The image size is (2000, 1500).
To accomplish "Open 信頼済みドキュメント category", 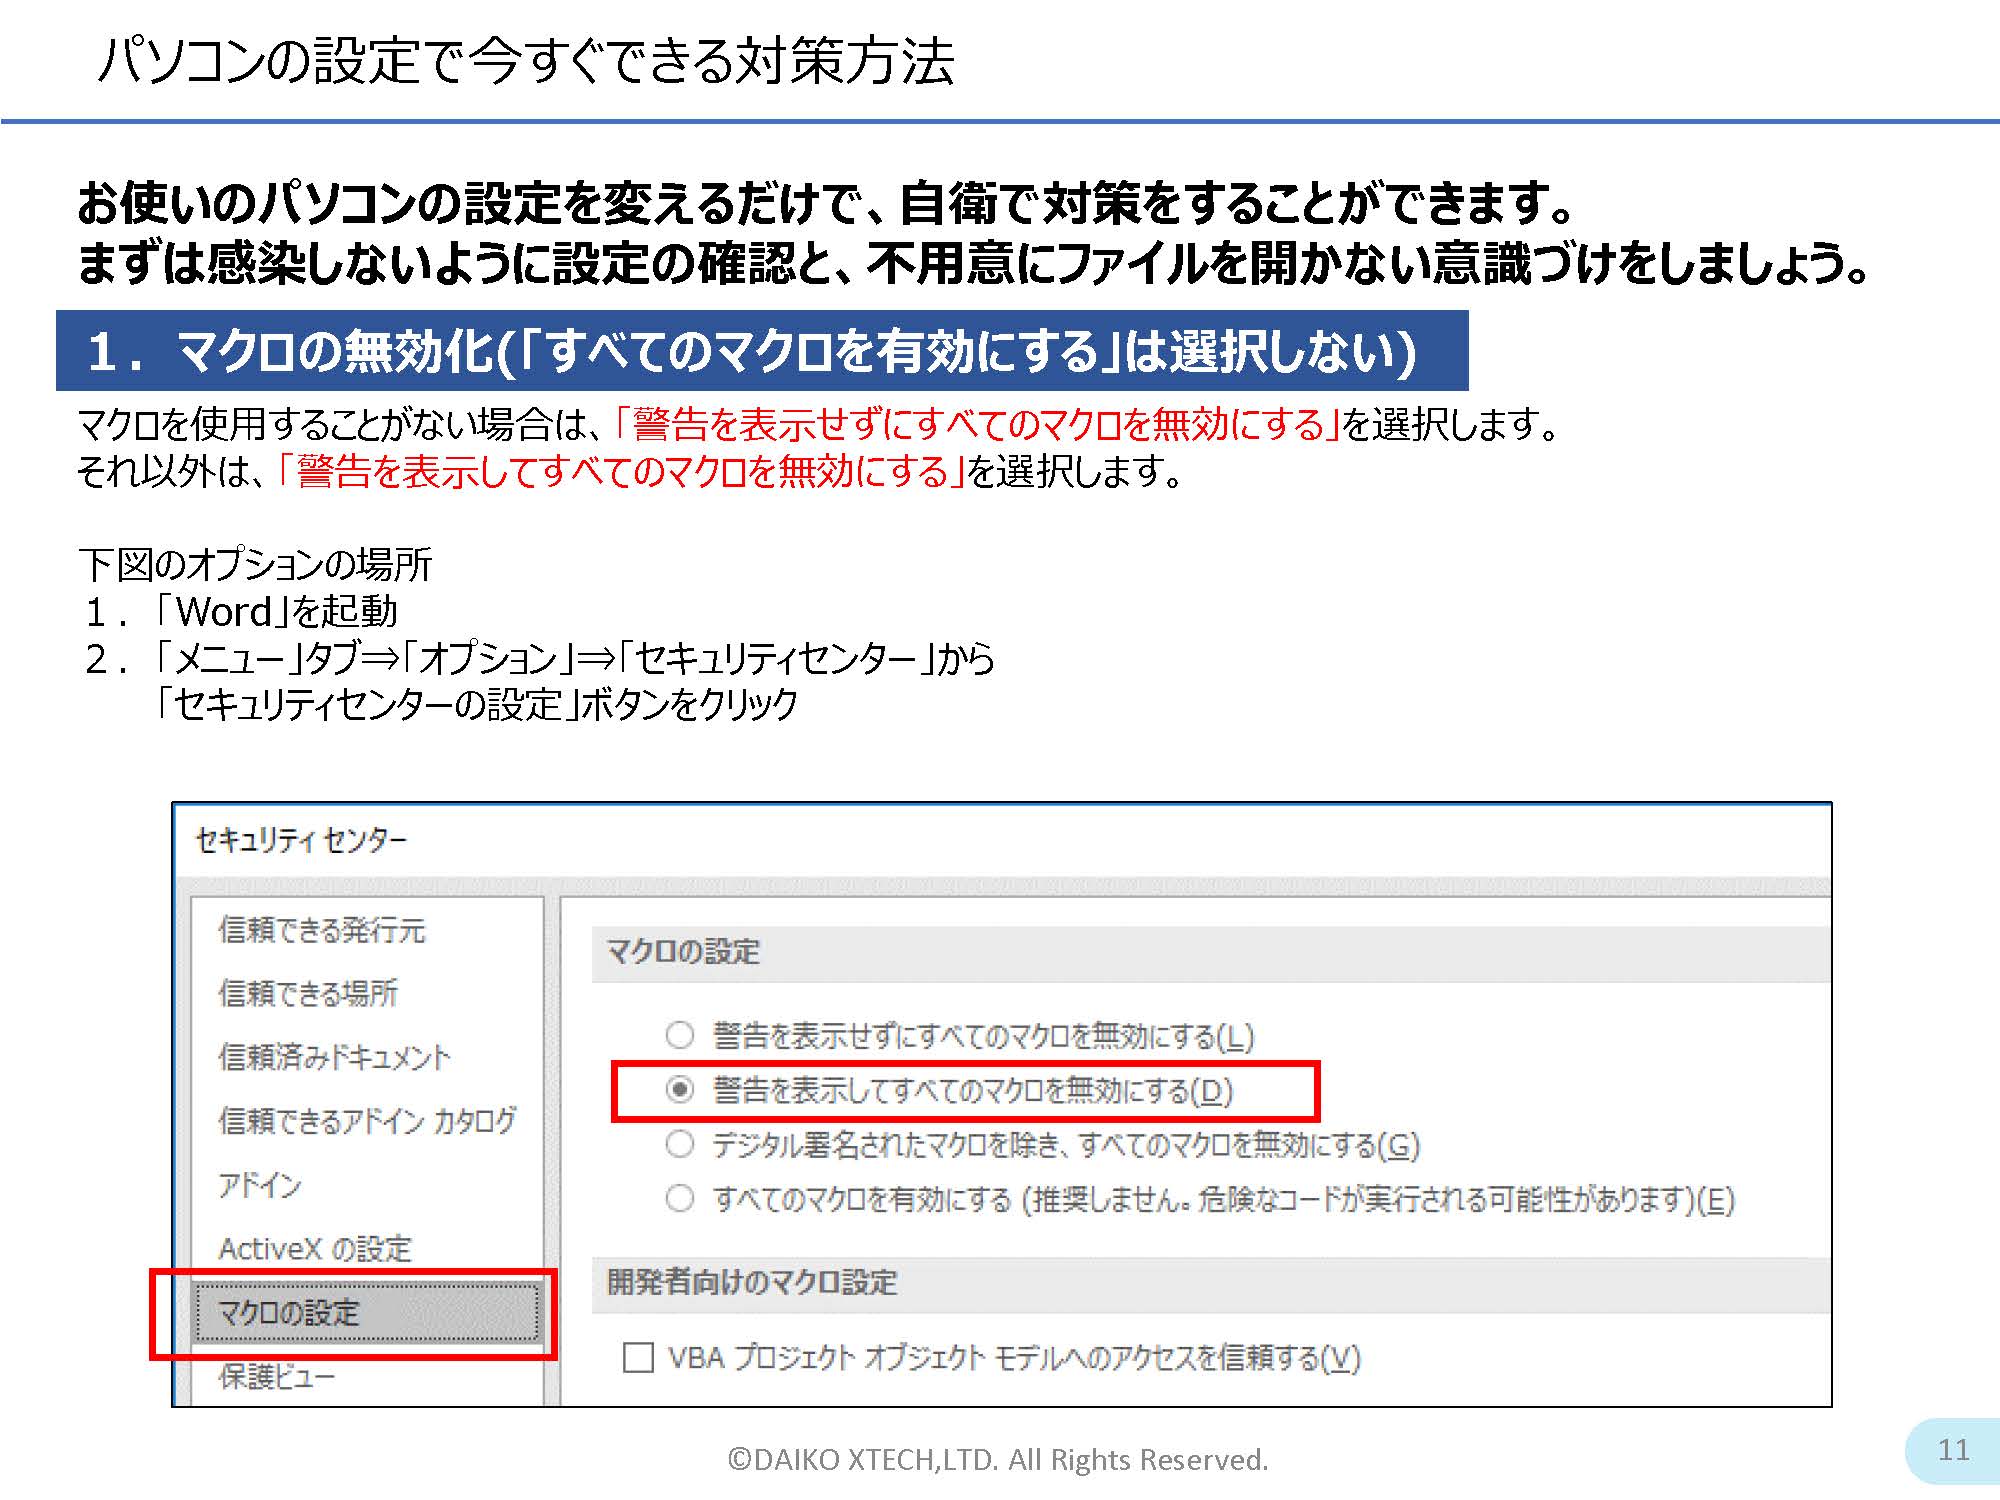I will pyautogui.click(x=335, y=1057).
